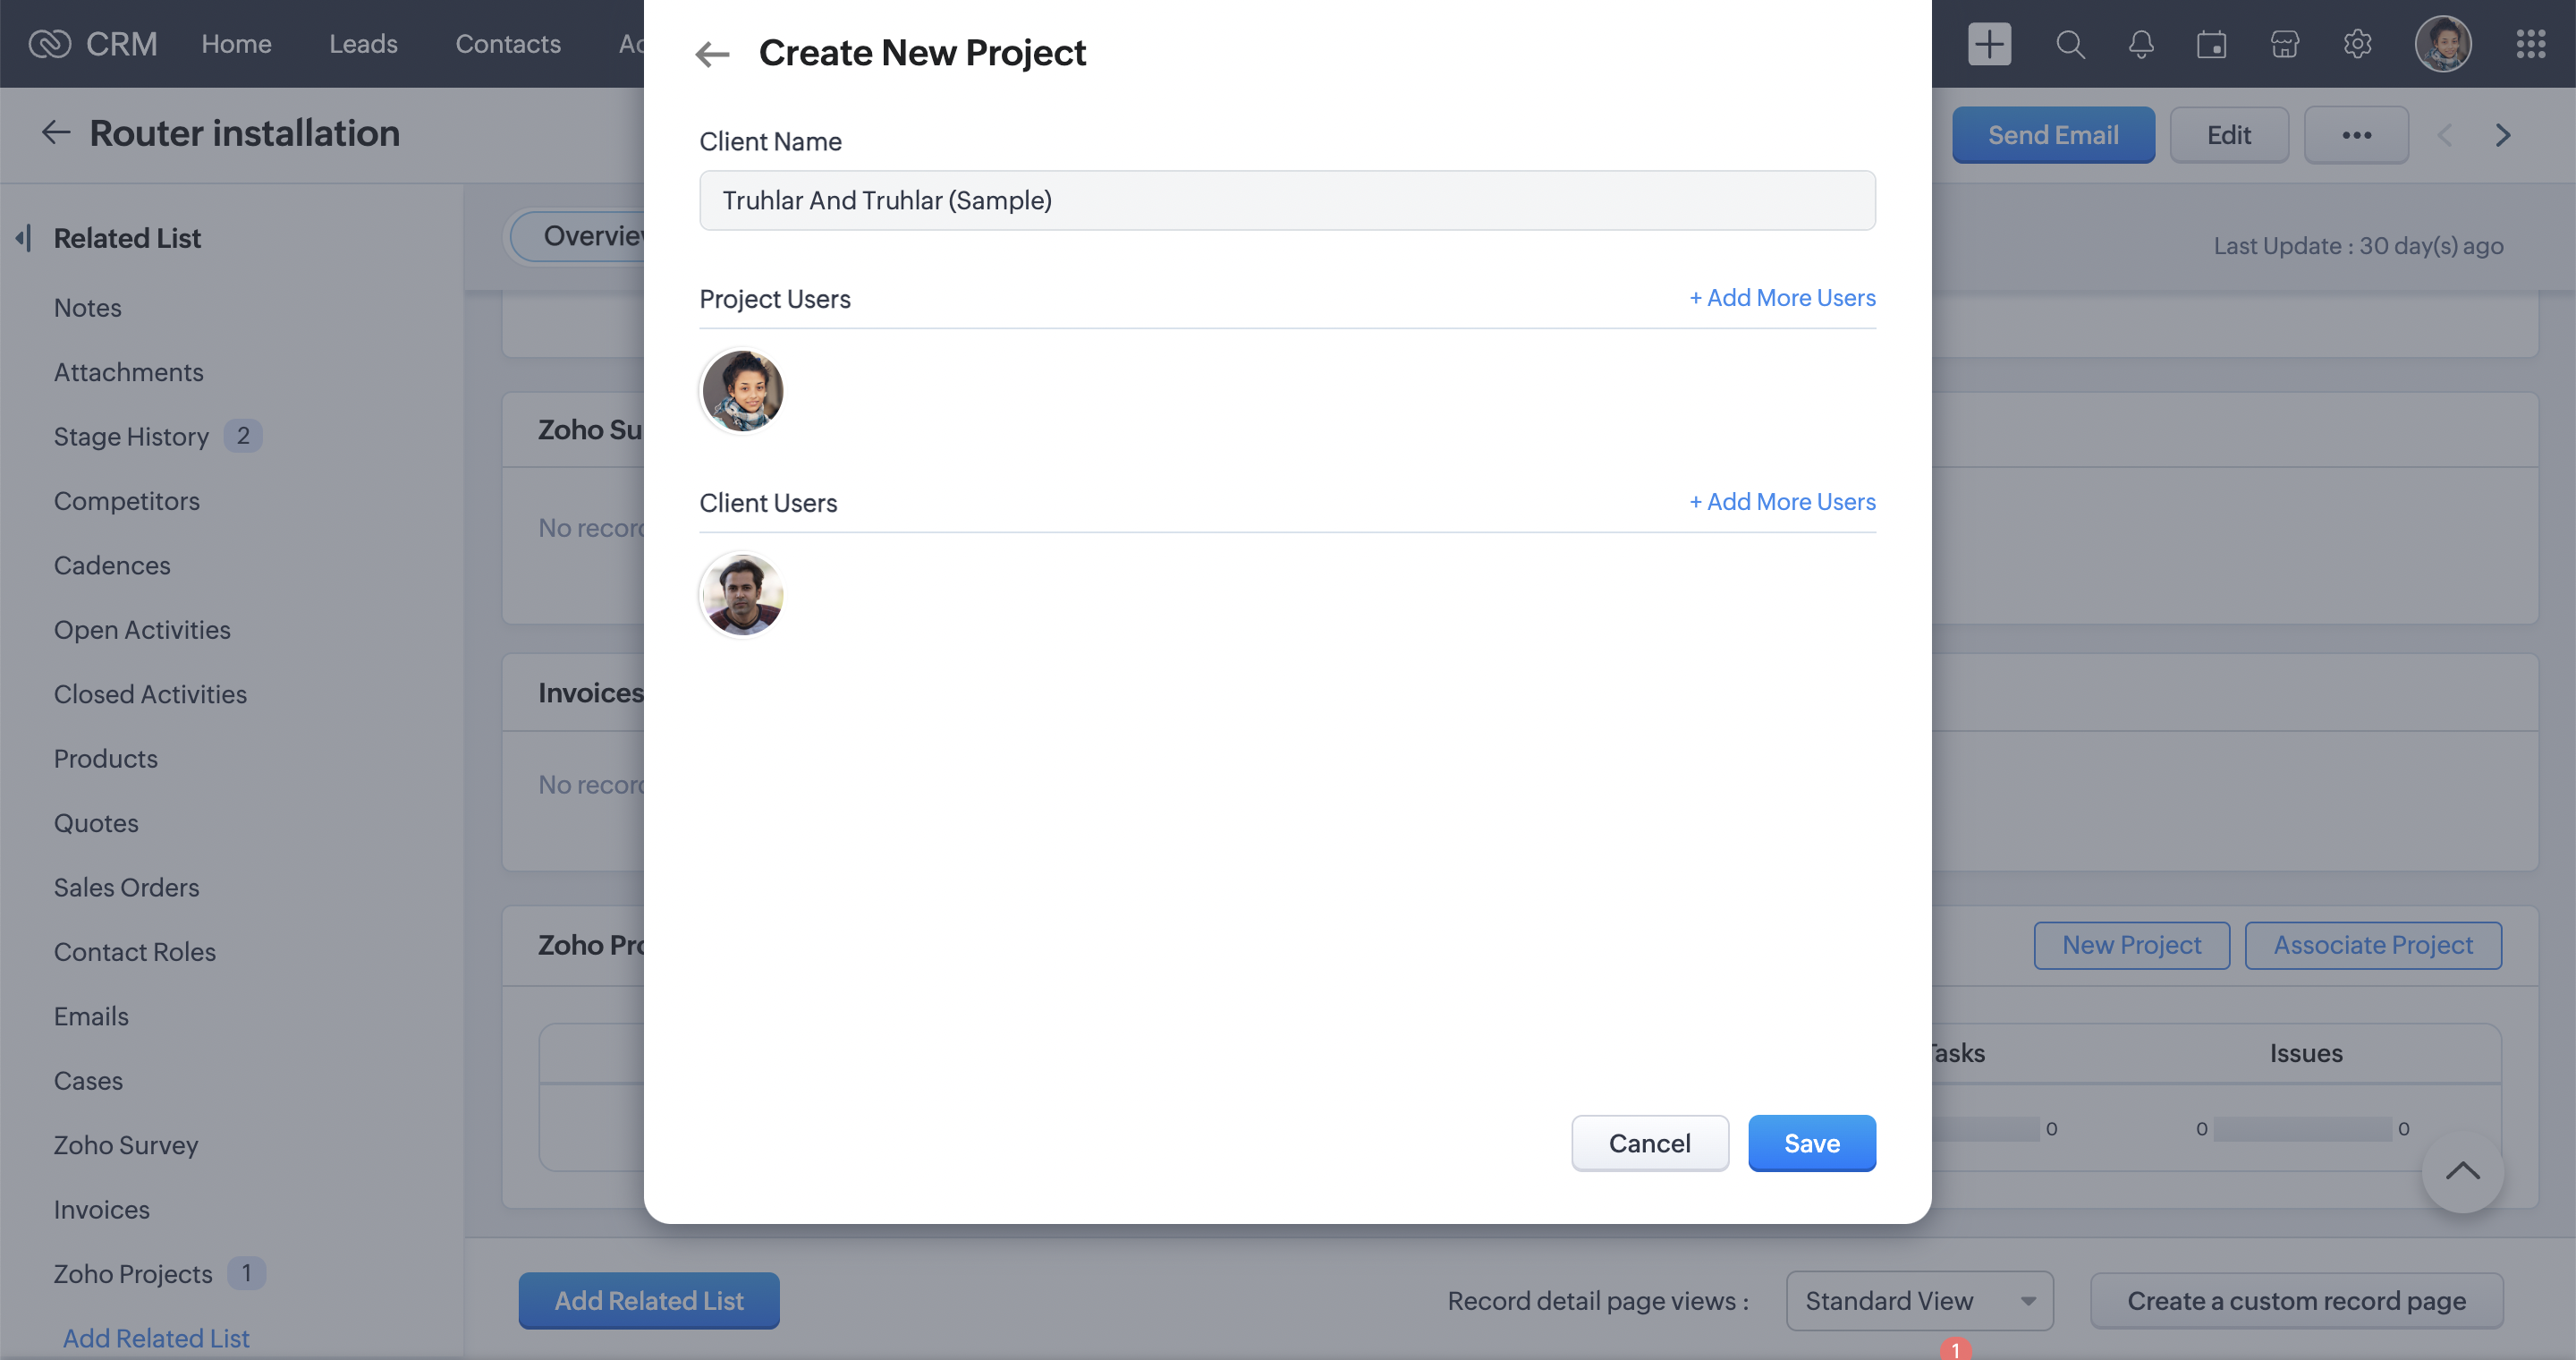Click the search magnifier icon

(2069, 44)
